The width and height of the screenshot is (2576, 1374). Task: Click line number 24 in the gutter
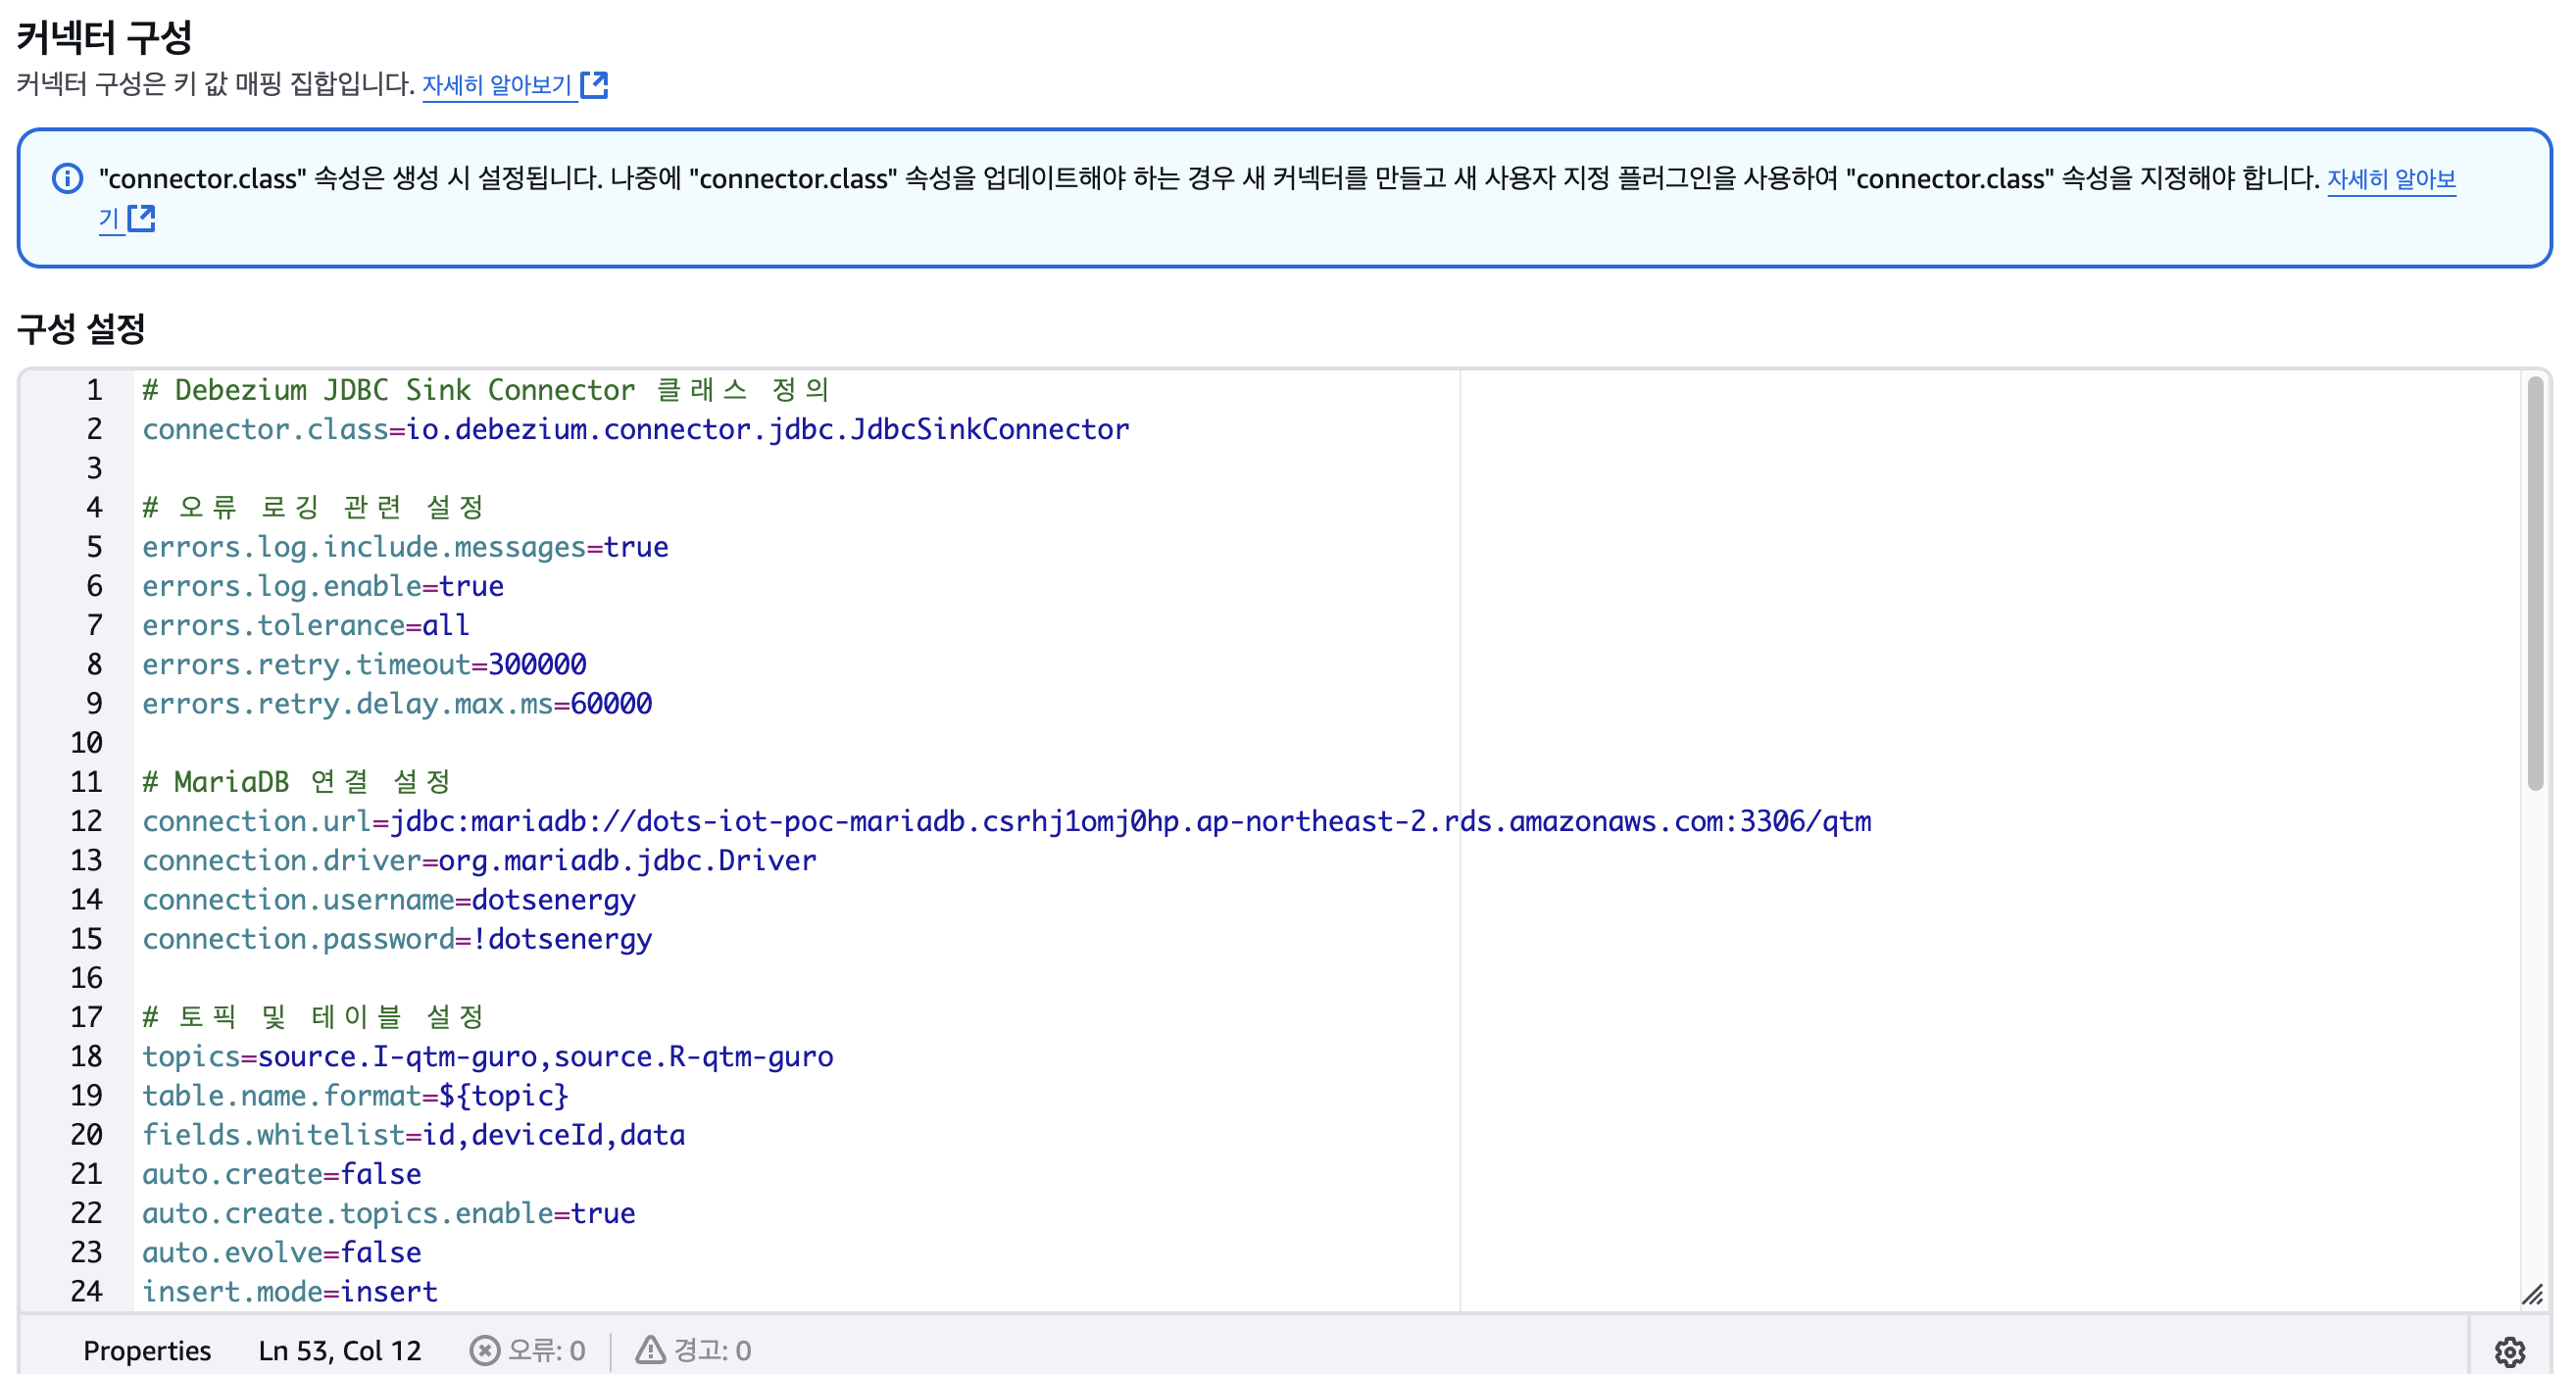tap(87, 1291)
